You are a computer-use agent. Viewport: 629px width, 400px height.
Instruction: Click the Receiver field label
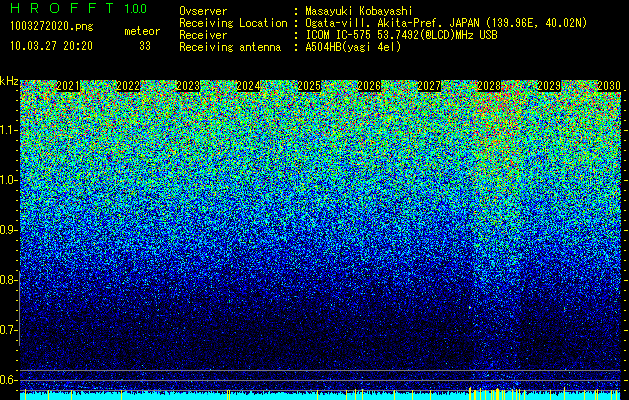point(203,35)
